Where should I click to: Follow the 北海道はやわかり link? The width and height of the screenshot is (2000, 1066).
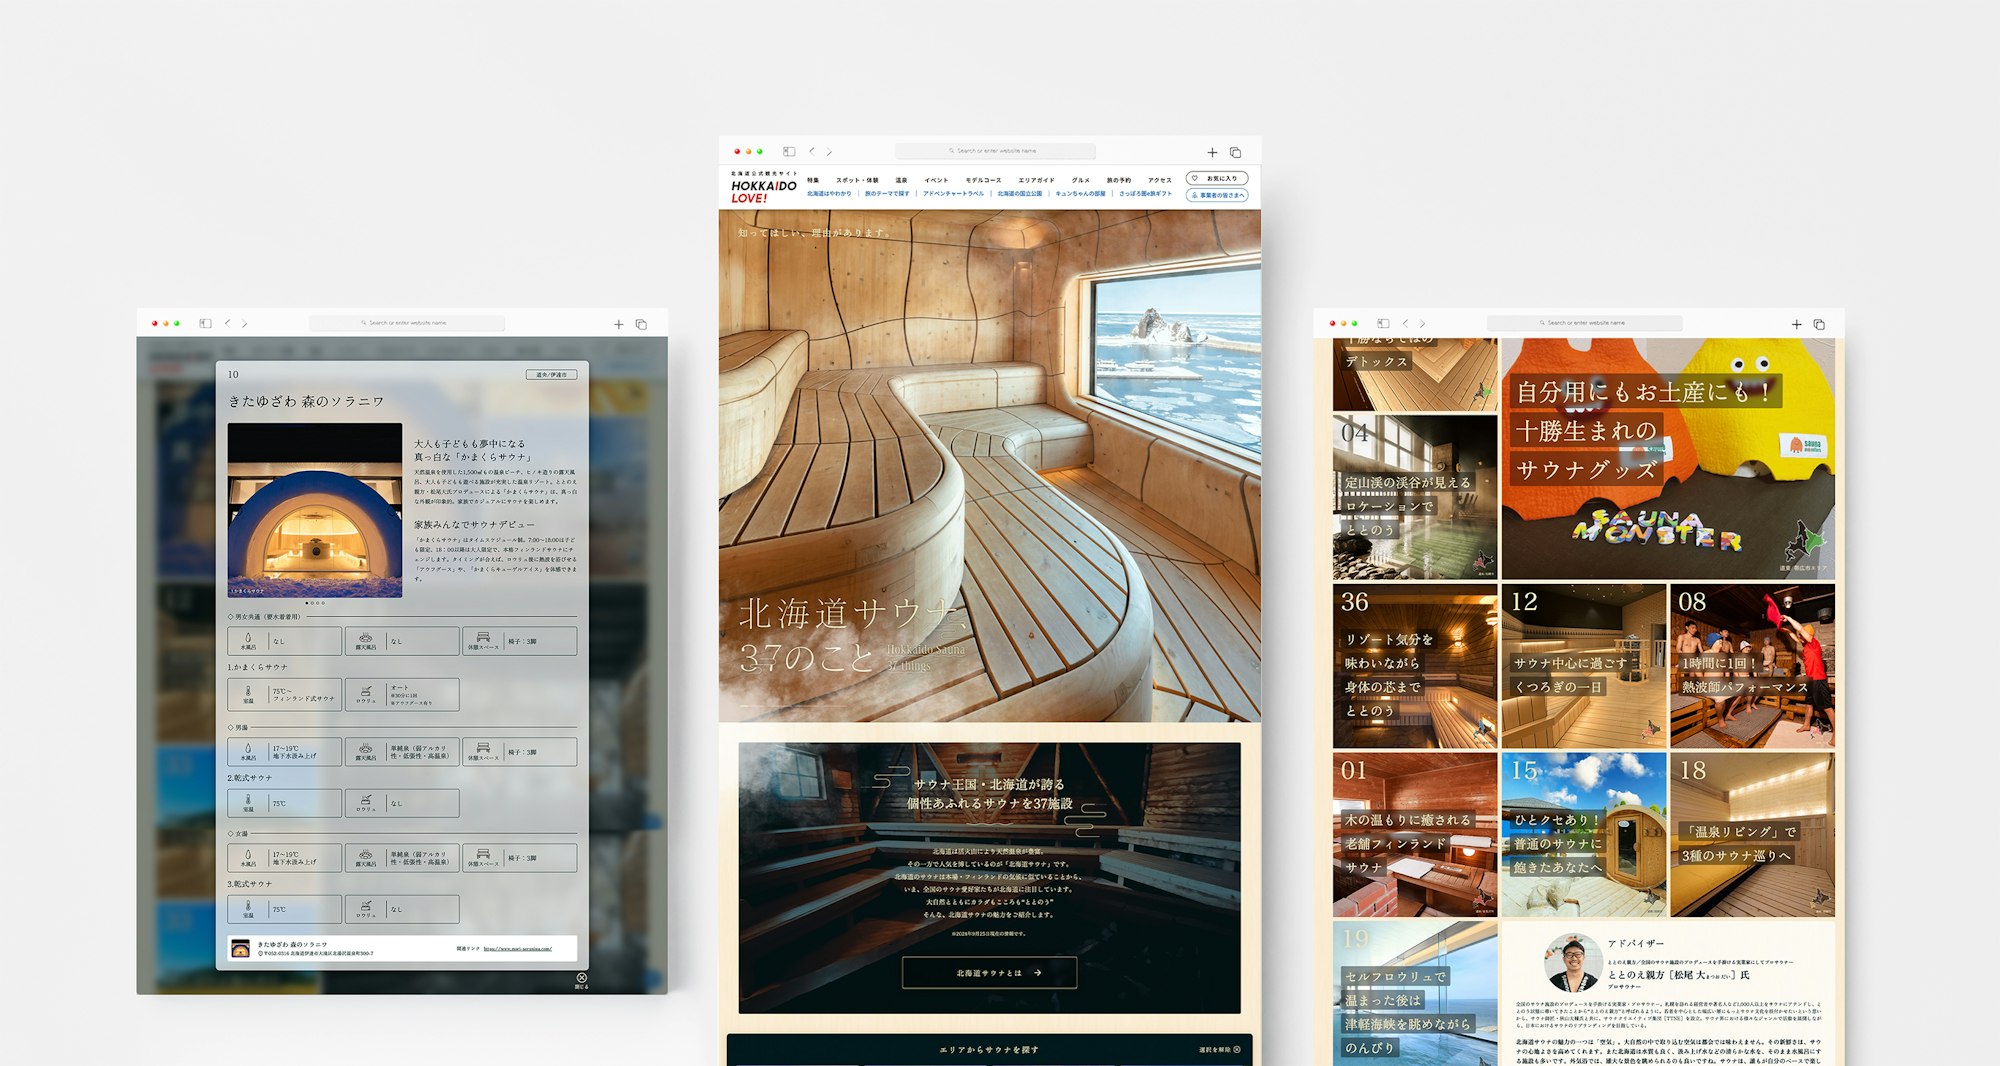[x=829, y=194]
